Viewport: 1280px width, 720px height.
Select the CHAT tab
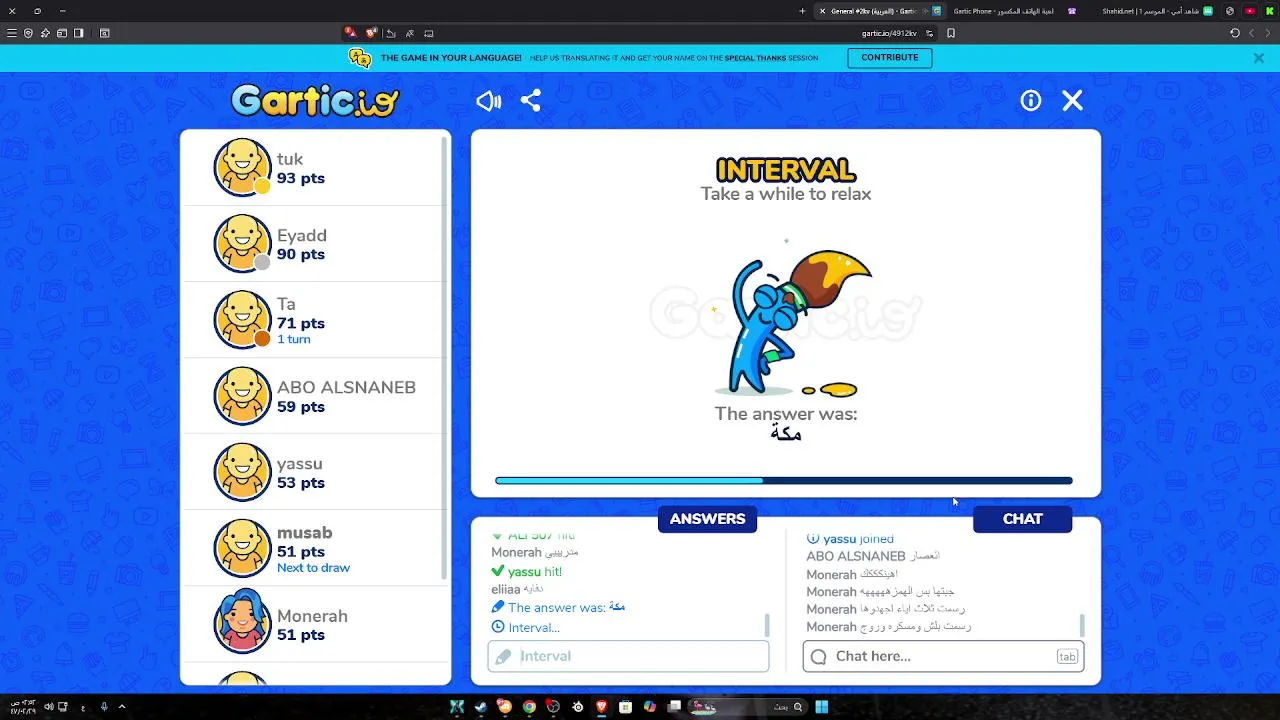[x=1022, y=519]
